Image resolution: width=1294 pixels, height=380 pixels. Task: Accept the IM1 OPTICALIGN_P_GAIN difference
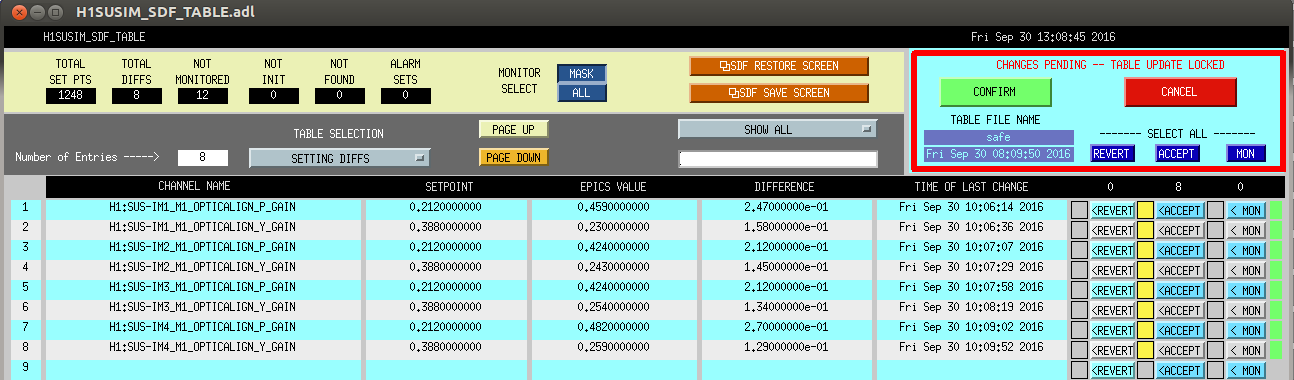(x=1180, y=210)
